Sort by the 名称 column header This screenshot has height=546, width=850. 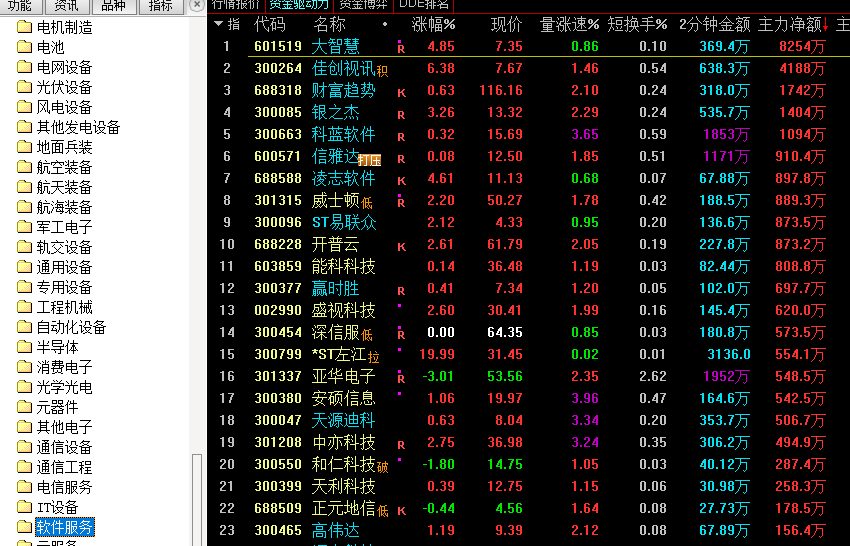(329, 24)
